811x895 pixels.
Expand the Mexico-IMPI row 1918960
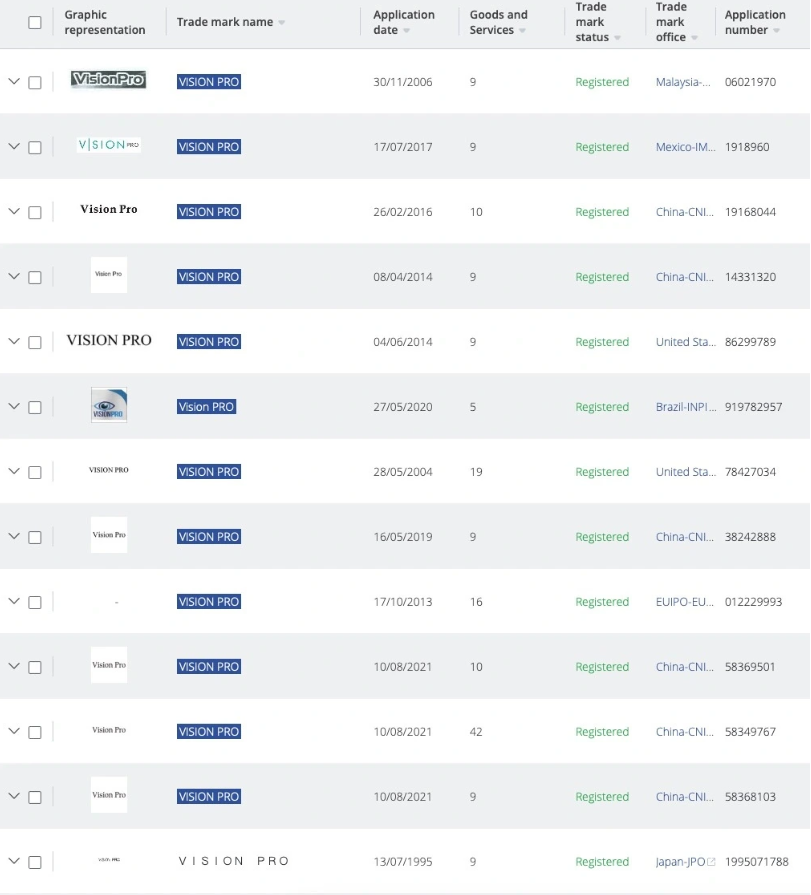pos(14,146)
